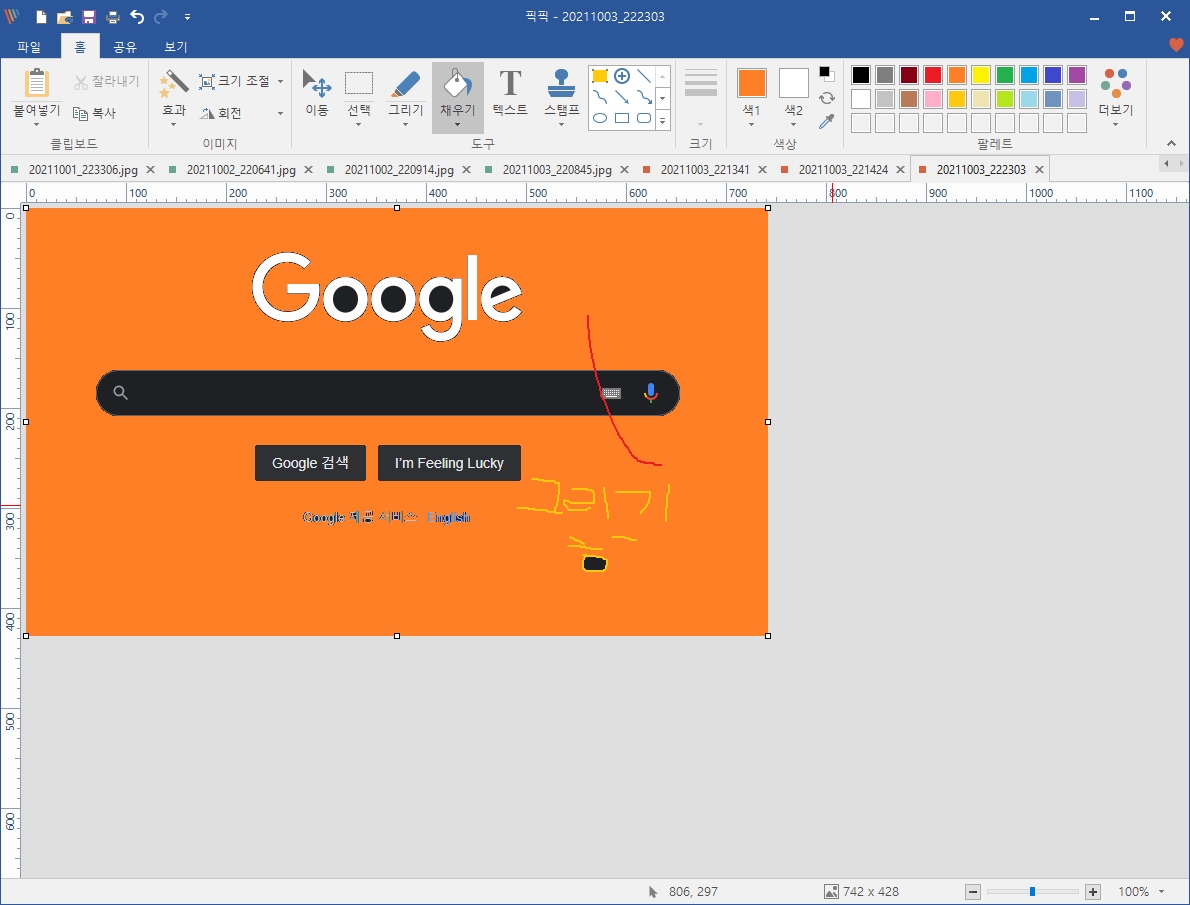Click the undo arrow in quick access toolbar
The width and height of the screenshot is (1190, 905).
coord(138,17)
